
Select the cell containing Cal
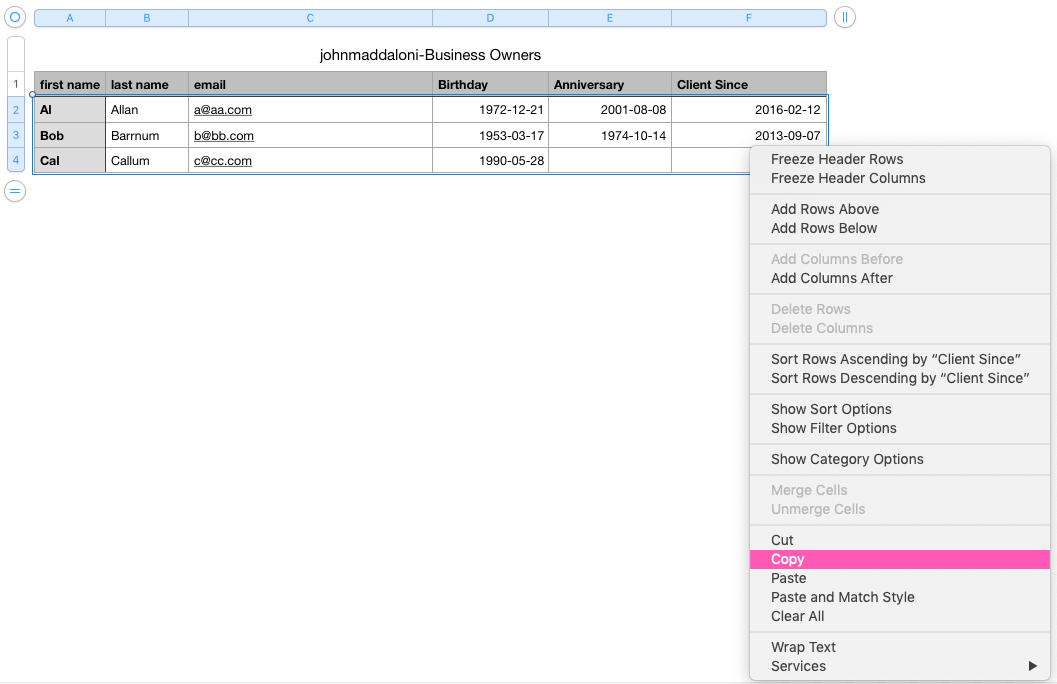[70, 160]
